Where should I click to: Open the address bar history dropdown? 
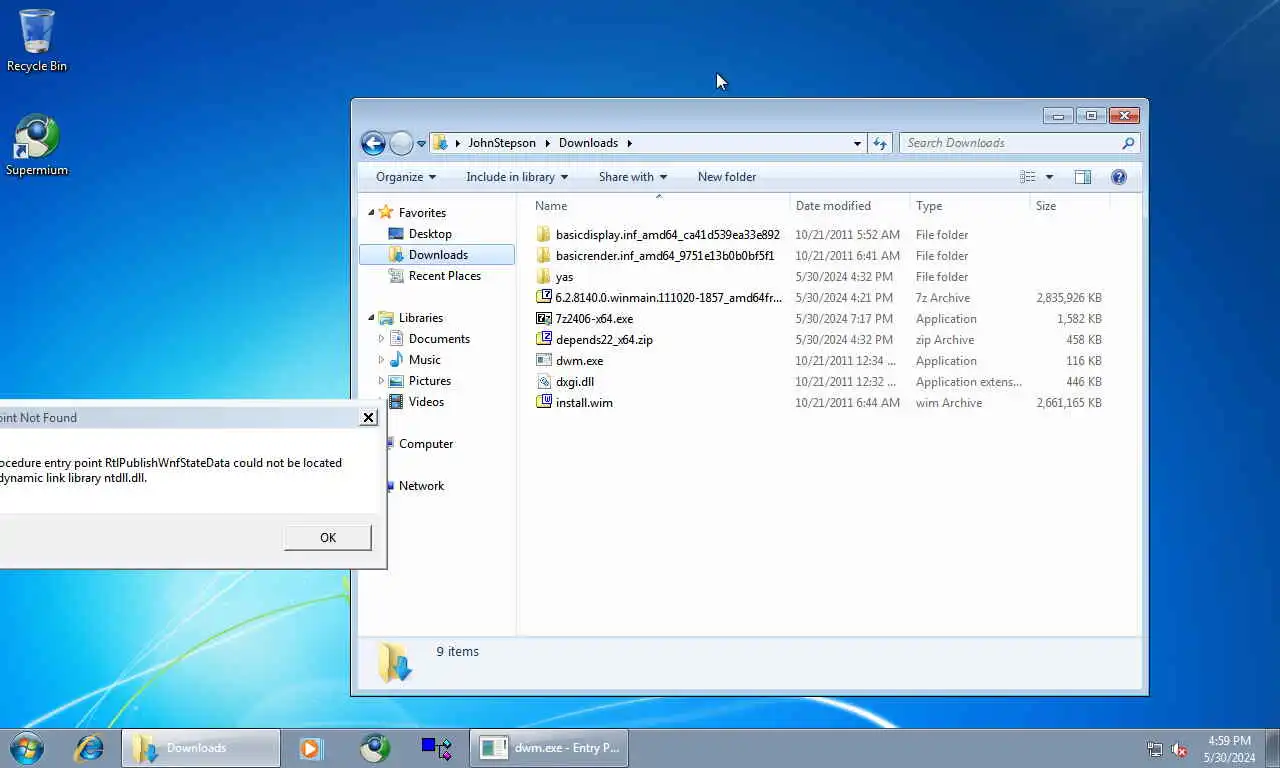pyautogui.click(x=857, y=143)
